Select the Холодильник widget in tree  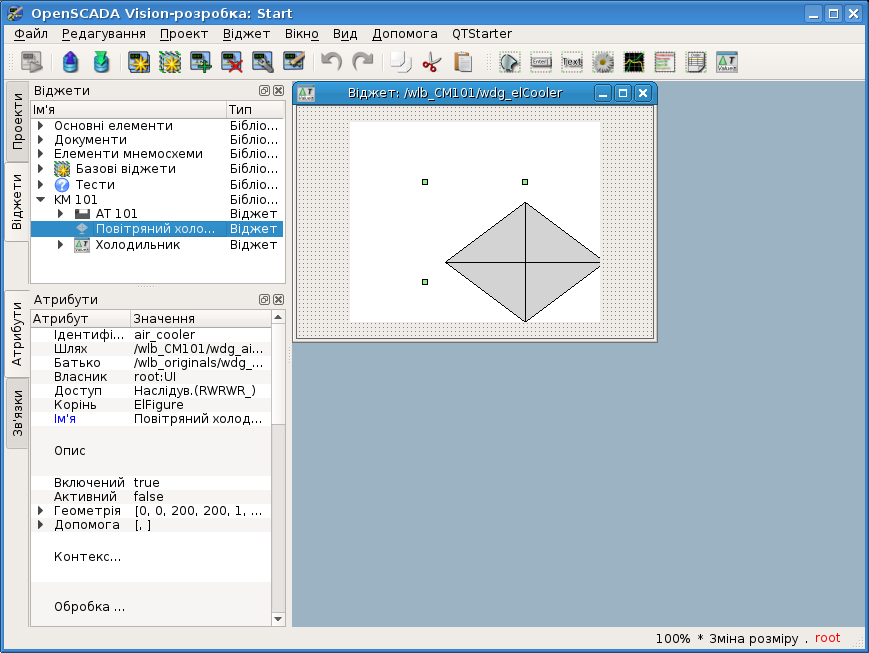point(137,244)
